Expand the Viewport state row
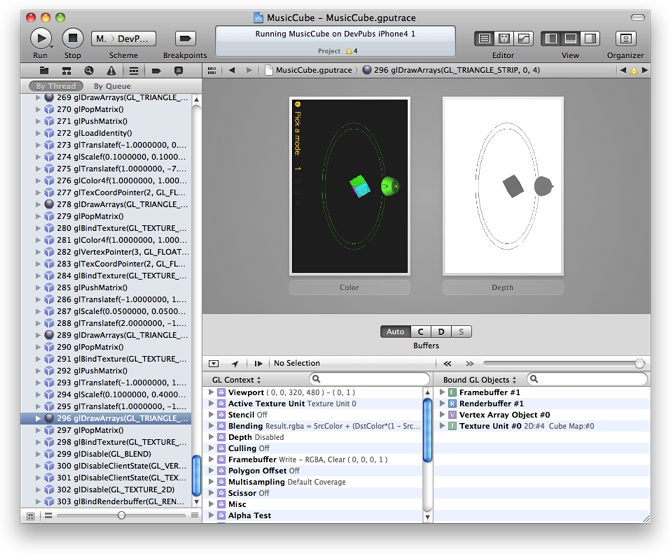The image size is (671, 554). pyautogui.click(x=211, y=393)
